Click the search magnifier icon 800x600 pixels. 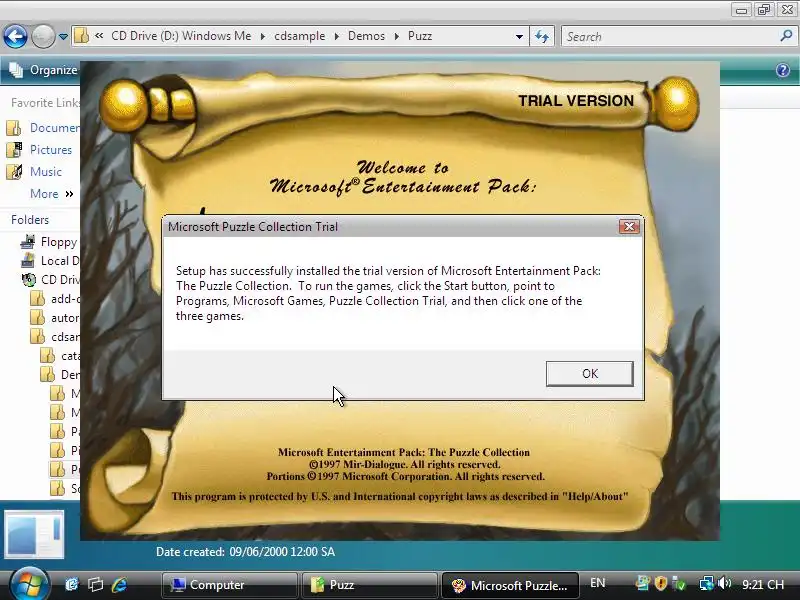pyautogui.click(x=786, y=36)
